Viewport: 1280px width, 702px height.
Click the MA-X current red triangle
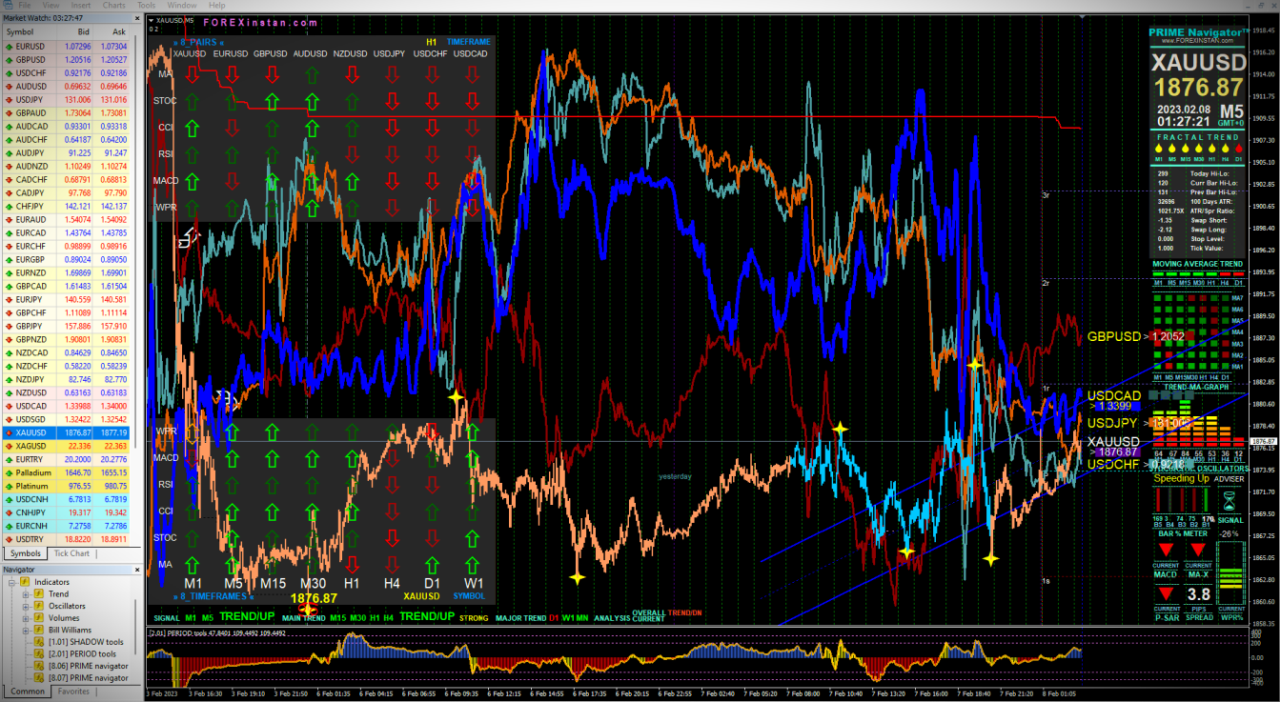pos(1198,551)
